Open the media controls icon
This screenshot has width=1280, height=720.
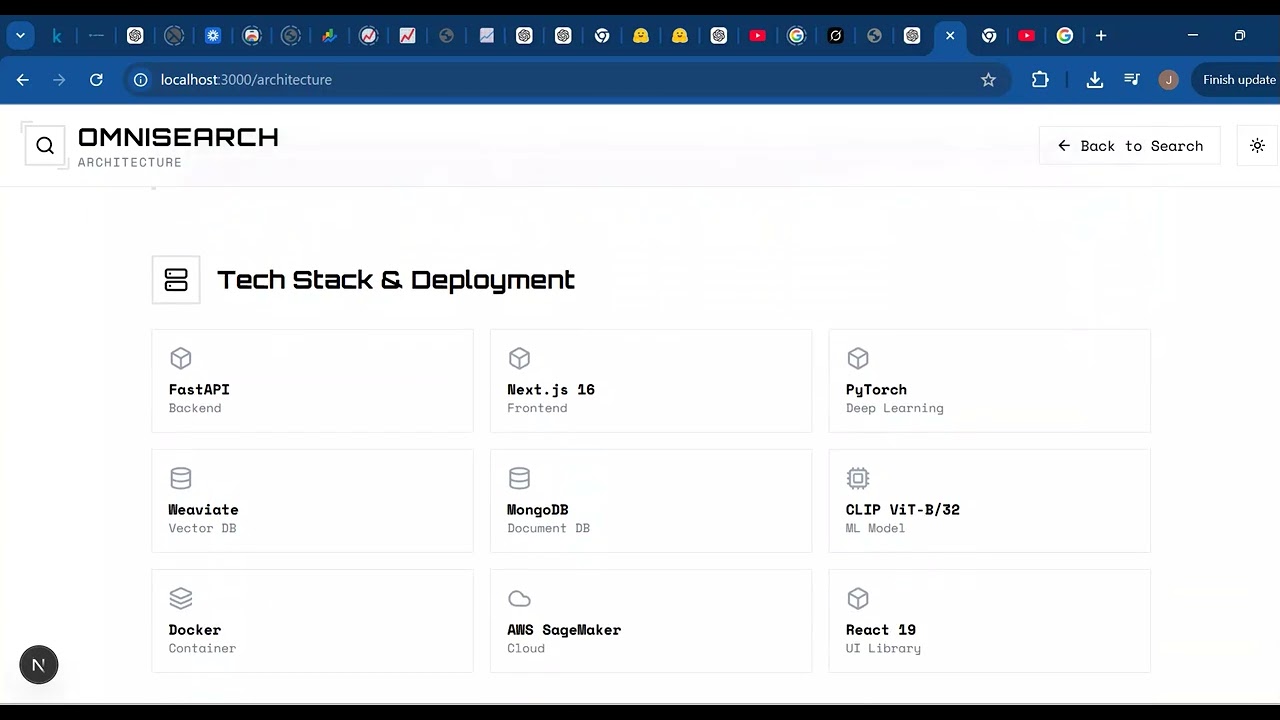[1132, 80]
